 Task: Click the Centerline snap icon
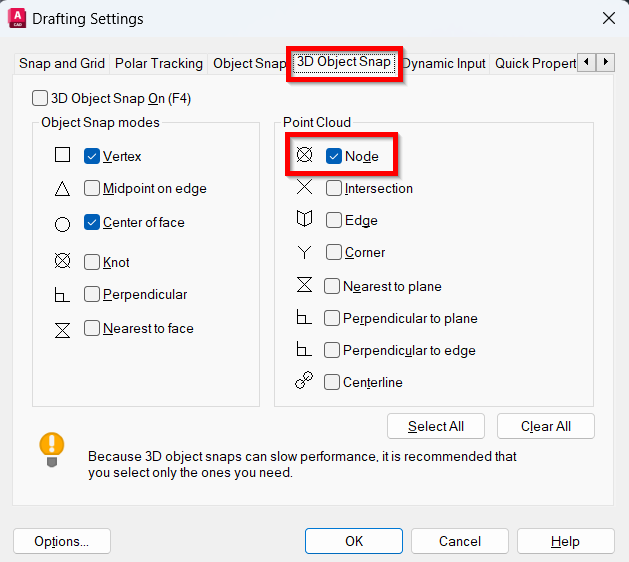tap(305, 381)
